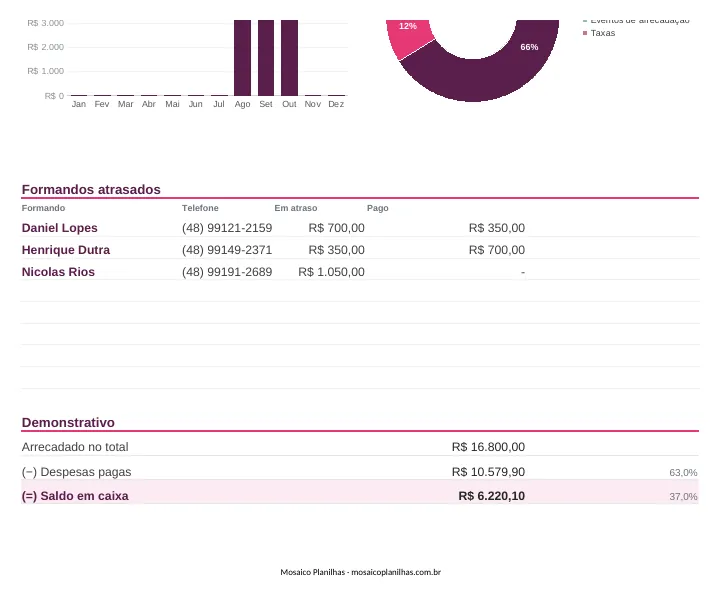The height and width of the screenshot is (597, 719).
Task: Click the Demonstrativo section heading
Action: pos(68,422)
